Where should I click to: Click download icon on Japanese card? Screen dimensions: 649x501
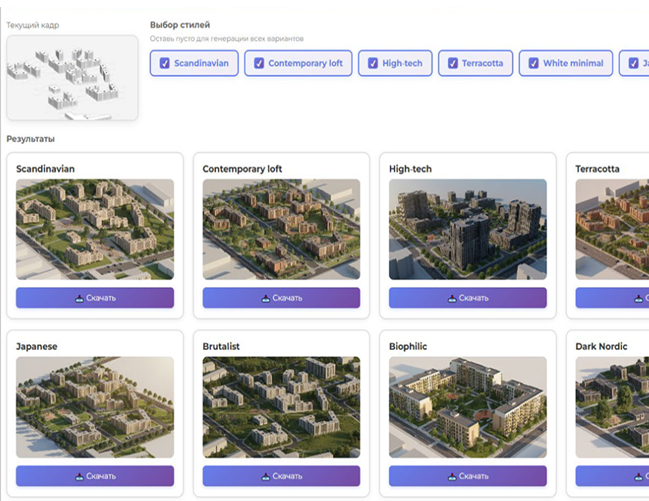point(79,476)
